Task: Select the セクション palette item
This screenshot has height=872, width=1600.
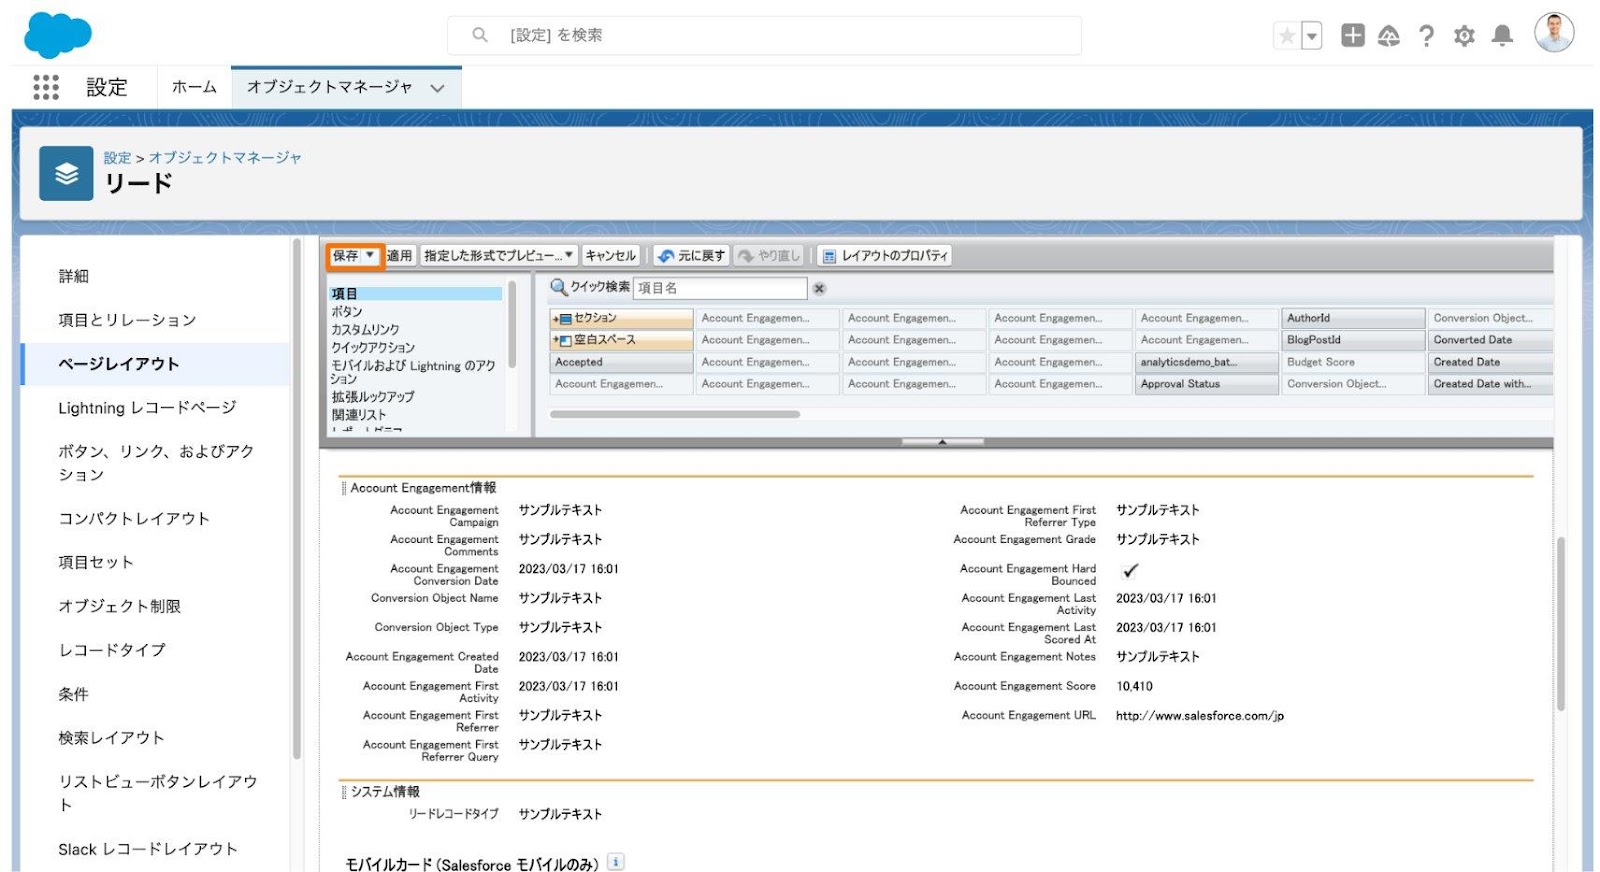Action: [x=621, y=318]
